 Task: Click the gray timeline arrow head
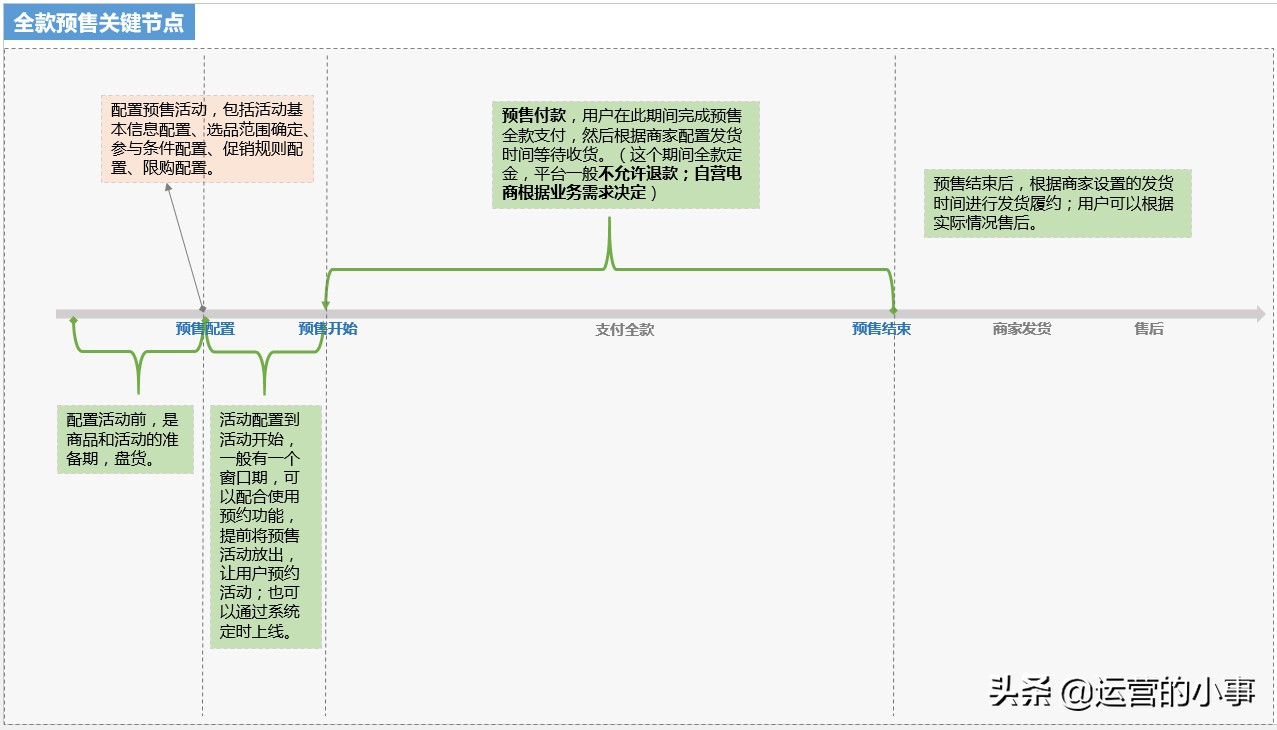click(x=1258, y=314)
